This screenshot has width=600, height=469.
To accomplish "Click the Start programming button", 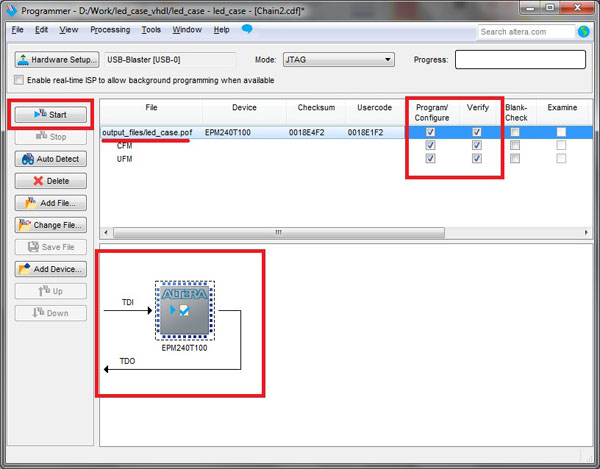I will (51, 114).
